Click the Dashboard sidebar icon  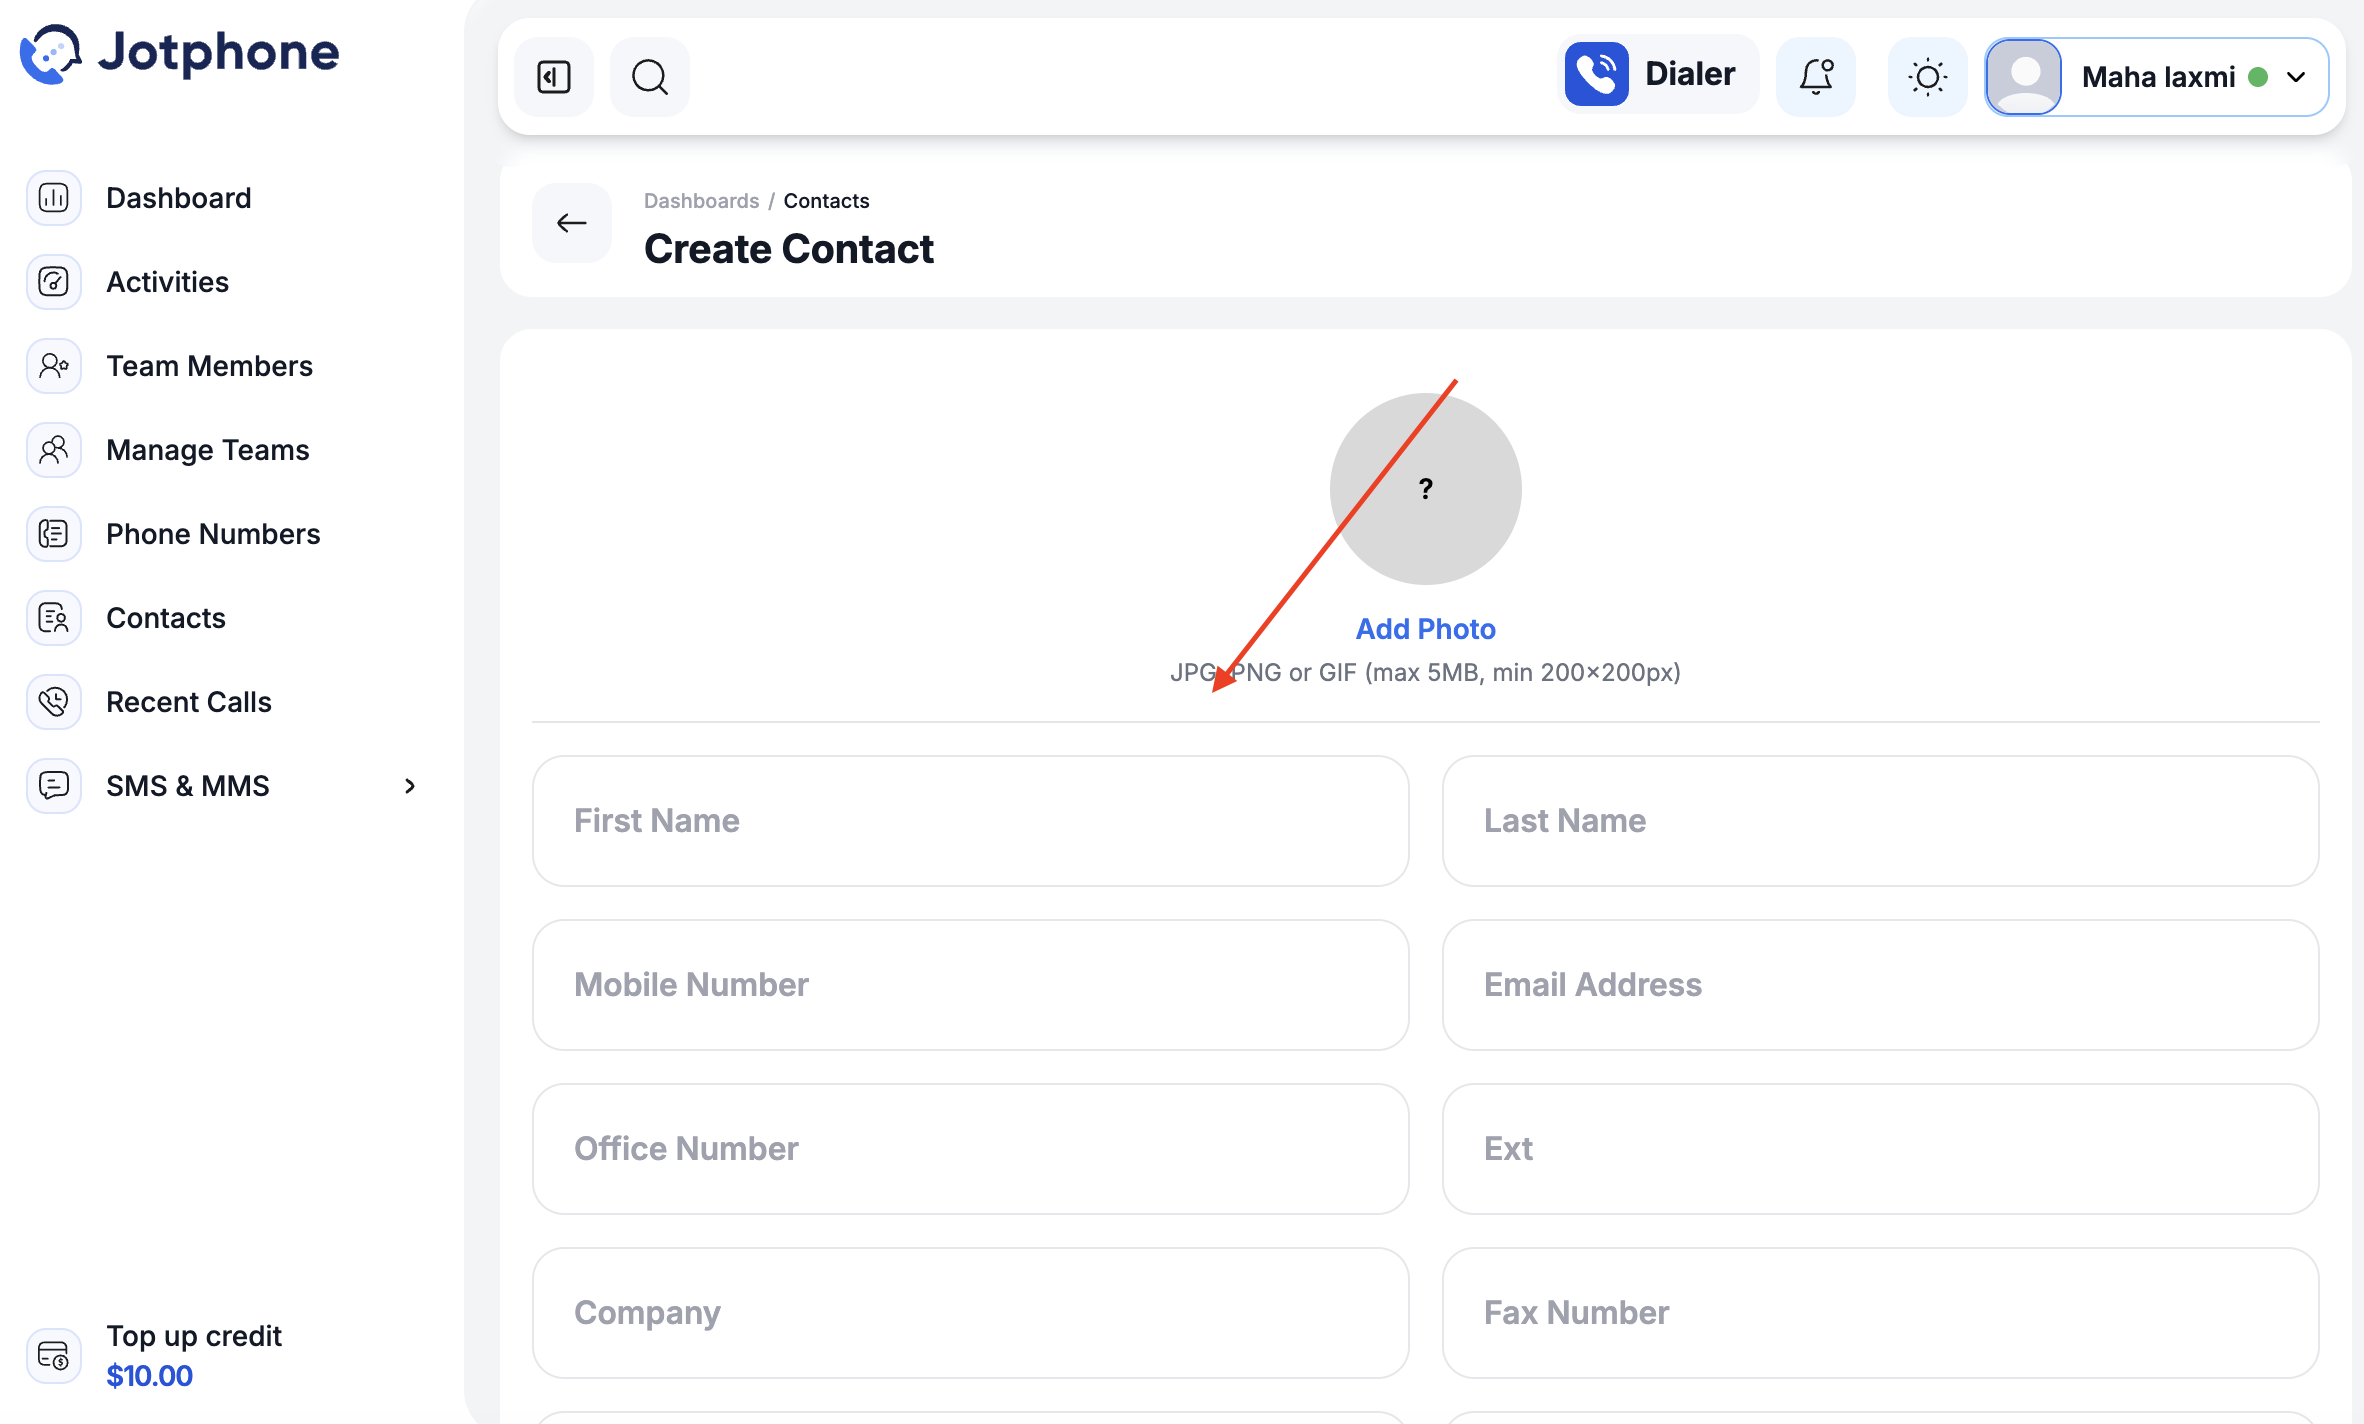point(54,198)
